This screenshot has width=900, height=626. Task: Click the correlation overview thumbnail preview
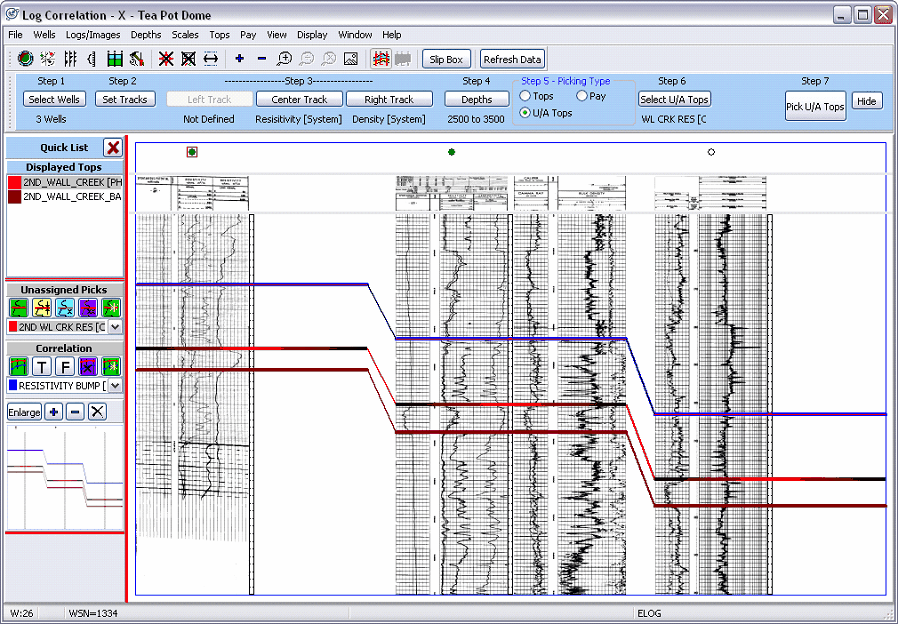(65, 476)
